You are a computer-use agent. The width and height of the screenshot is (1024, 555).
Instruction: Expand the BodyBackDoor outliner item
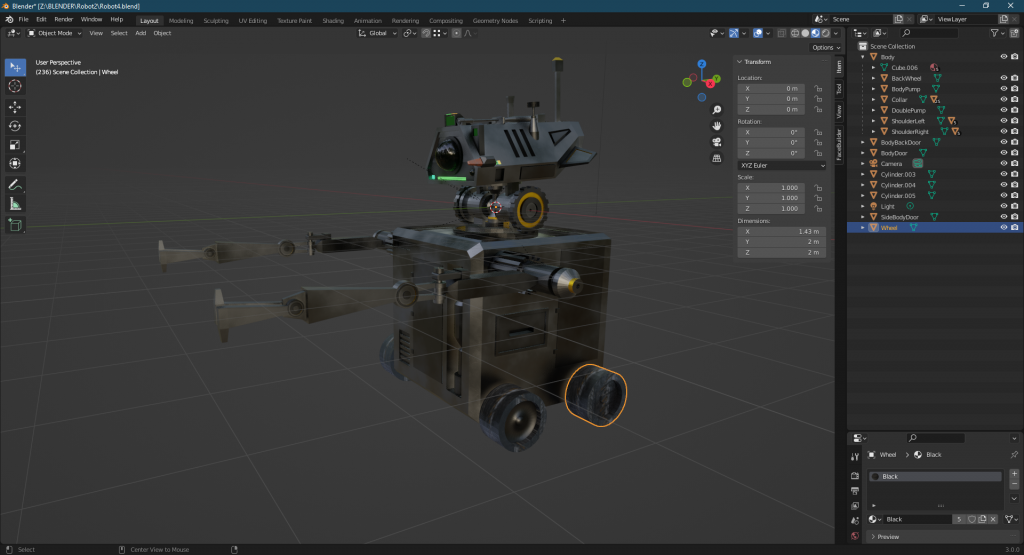[863, 142]
